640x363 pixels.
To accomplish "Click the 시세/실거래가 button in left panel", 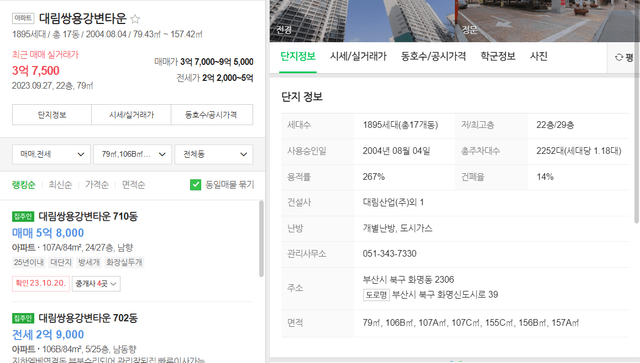I will coord(131,115).
